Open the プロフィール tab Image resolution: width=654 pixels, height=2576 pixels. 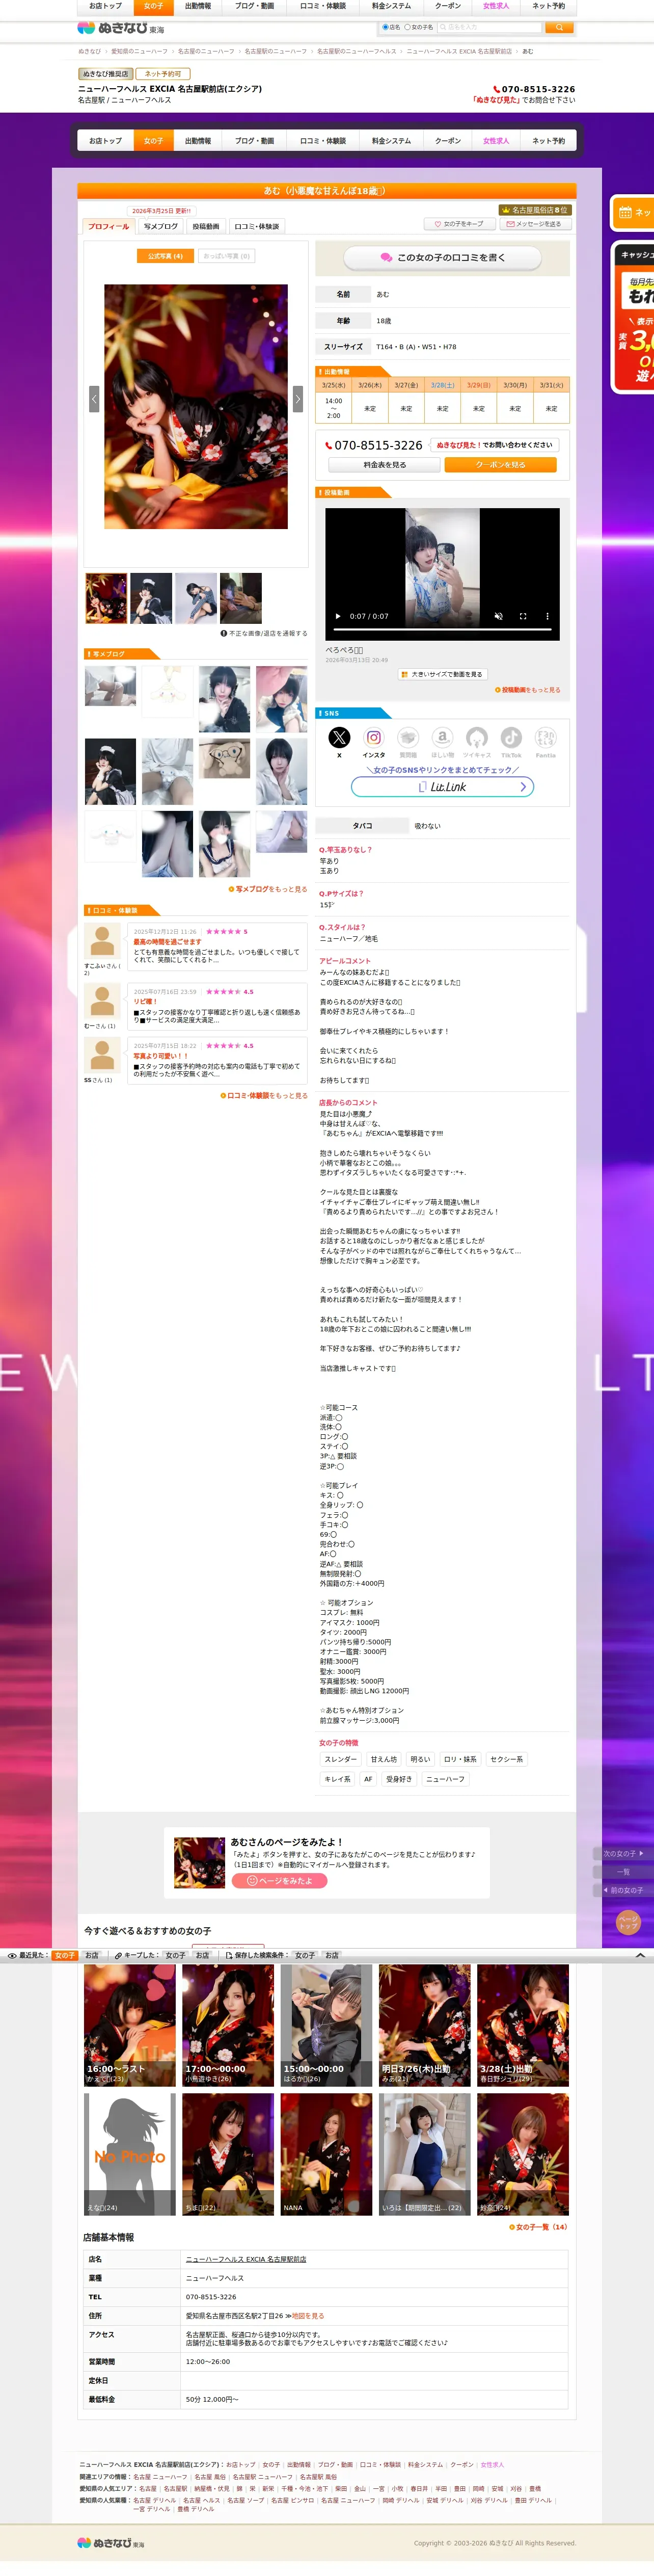(108, 226)
